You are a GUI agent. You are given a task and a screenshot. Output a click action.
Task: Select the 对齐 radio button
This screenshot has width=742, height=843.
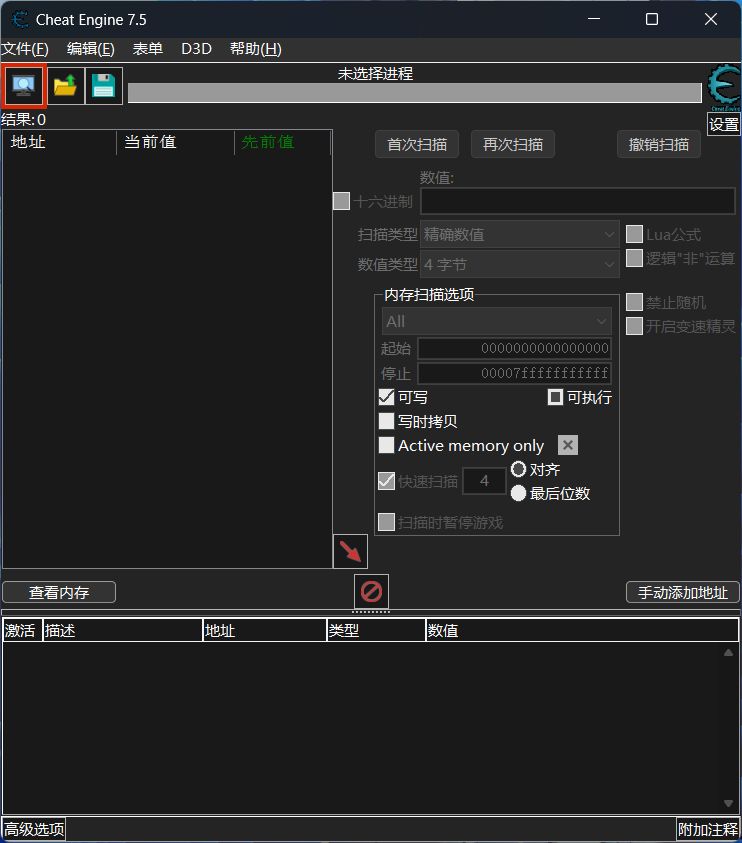tap(518, 469)
